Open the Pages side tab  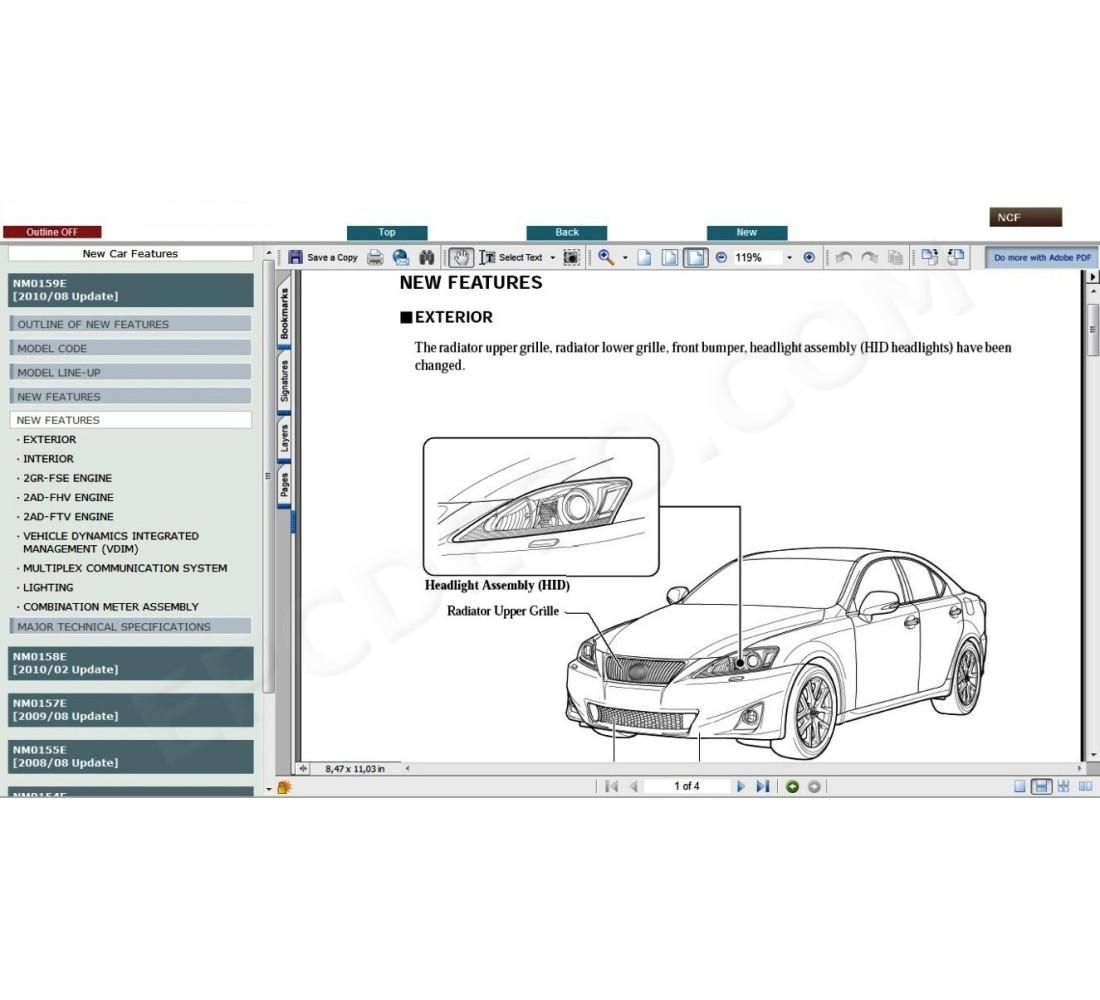click(284, 485)
